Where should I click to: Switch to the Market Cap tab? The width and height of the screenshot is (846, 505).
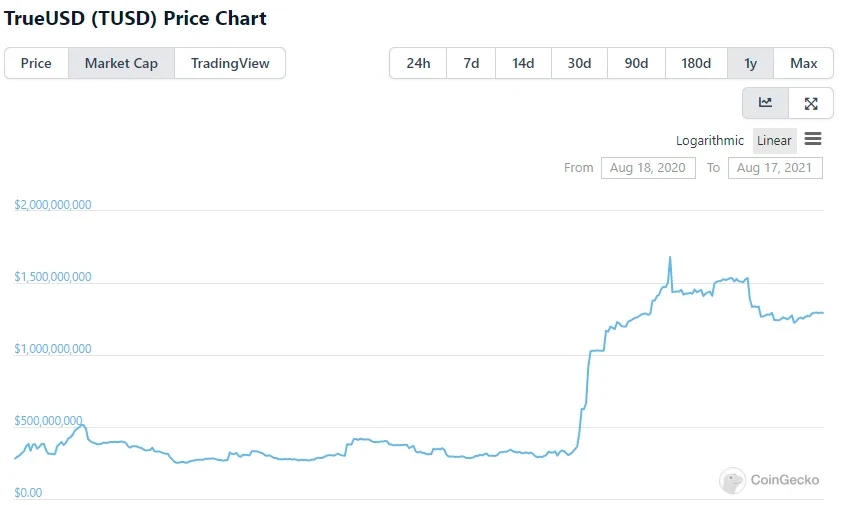point(121,63)
